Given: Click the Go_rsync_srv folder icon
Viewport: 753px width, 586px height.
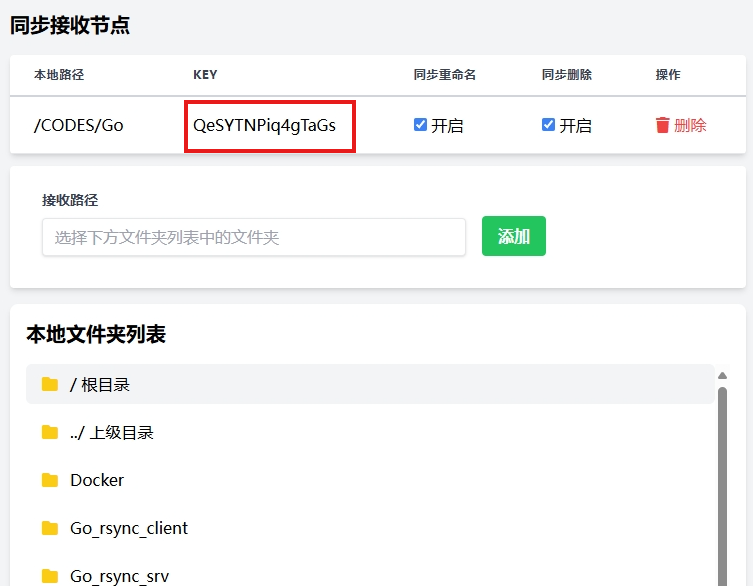Looking at the screenshot, I should 50,576.
